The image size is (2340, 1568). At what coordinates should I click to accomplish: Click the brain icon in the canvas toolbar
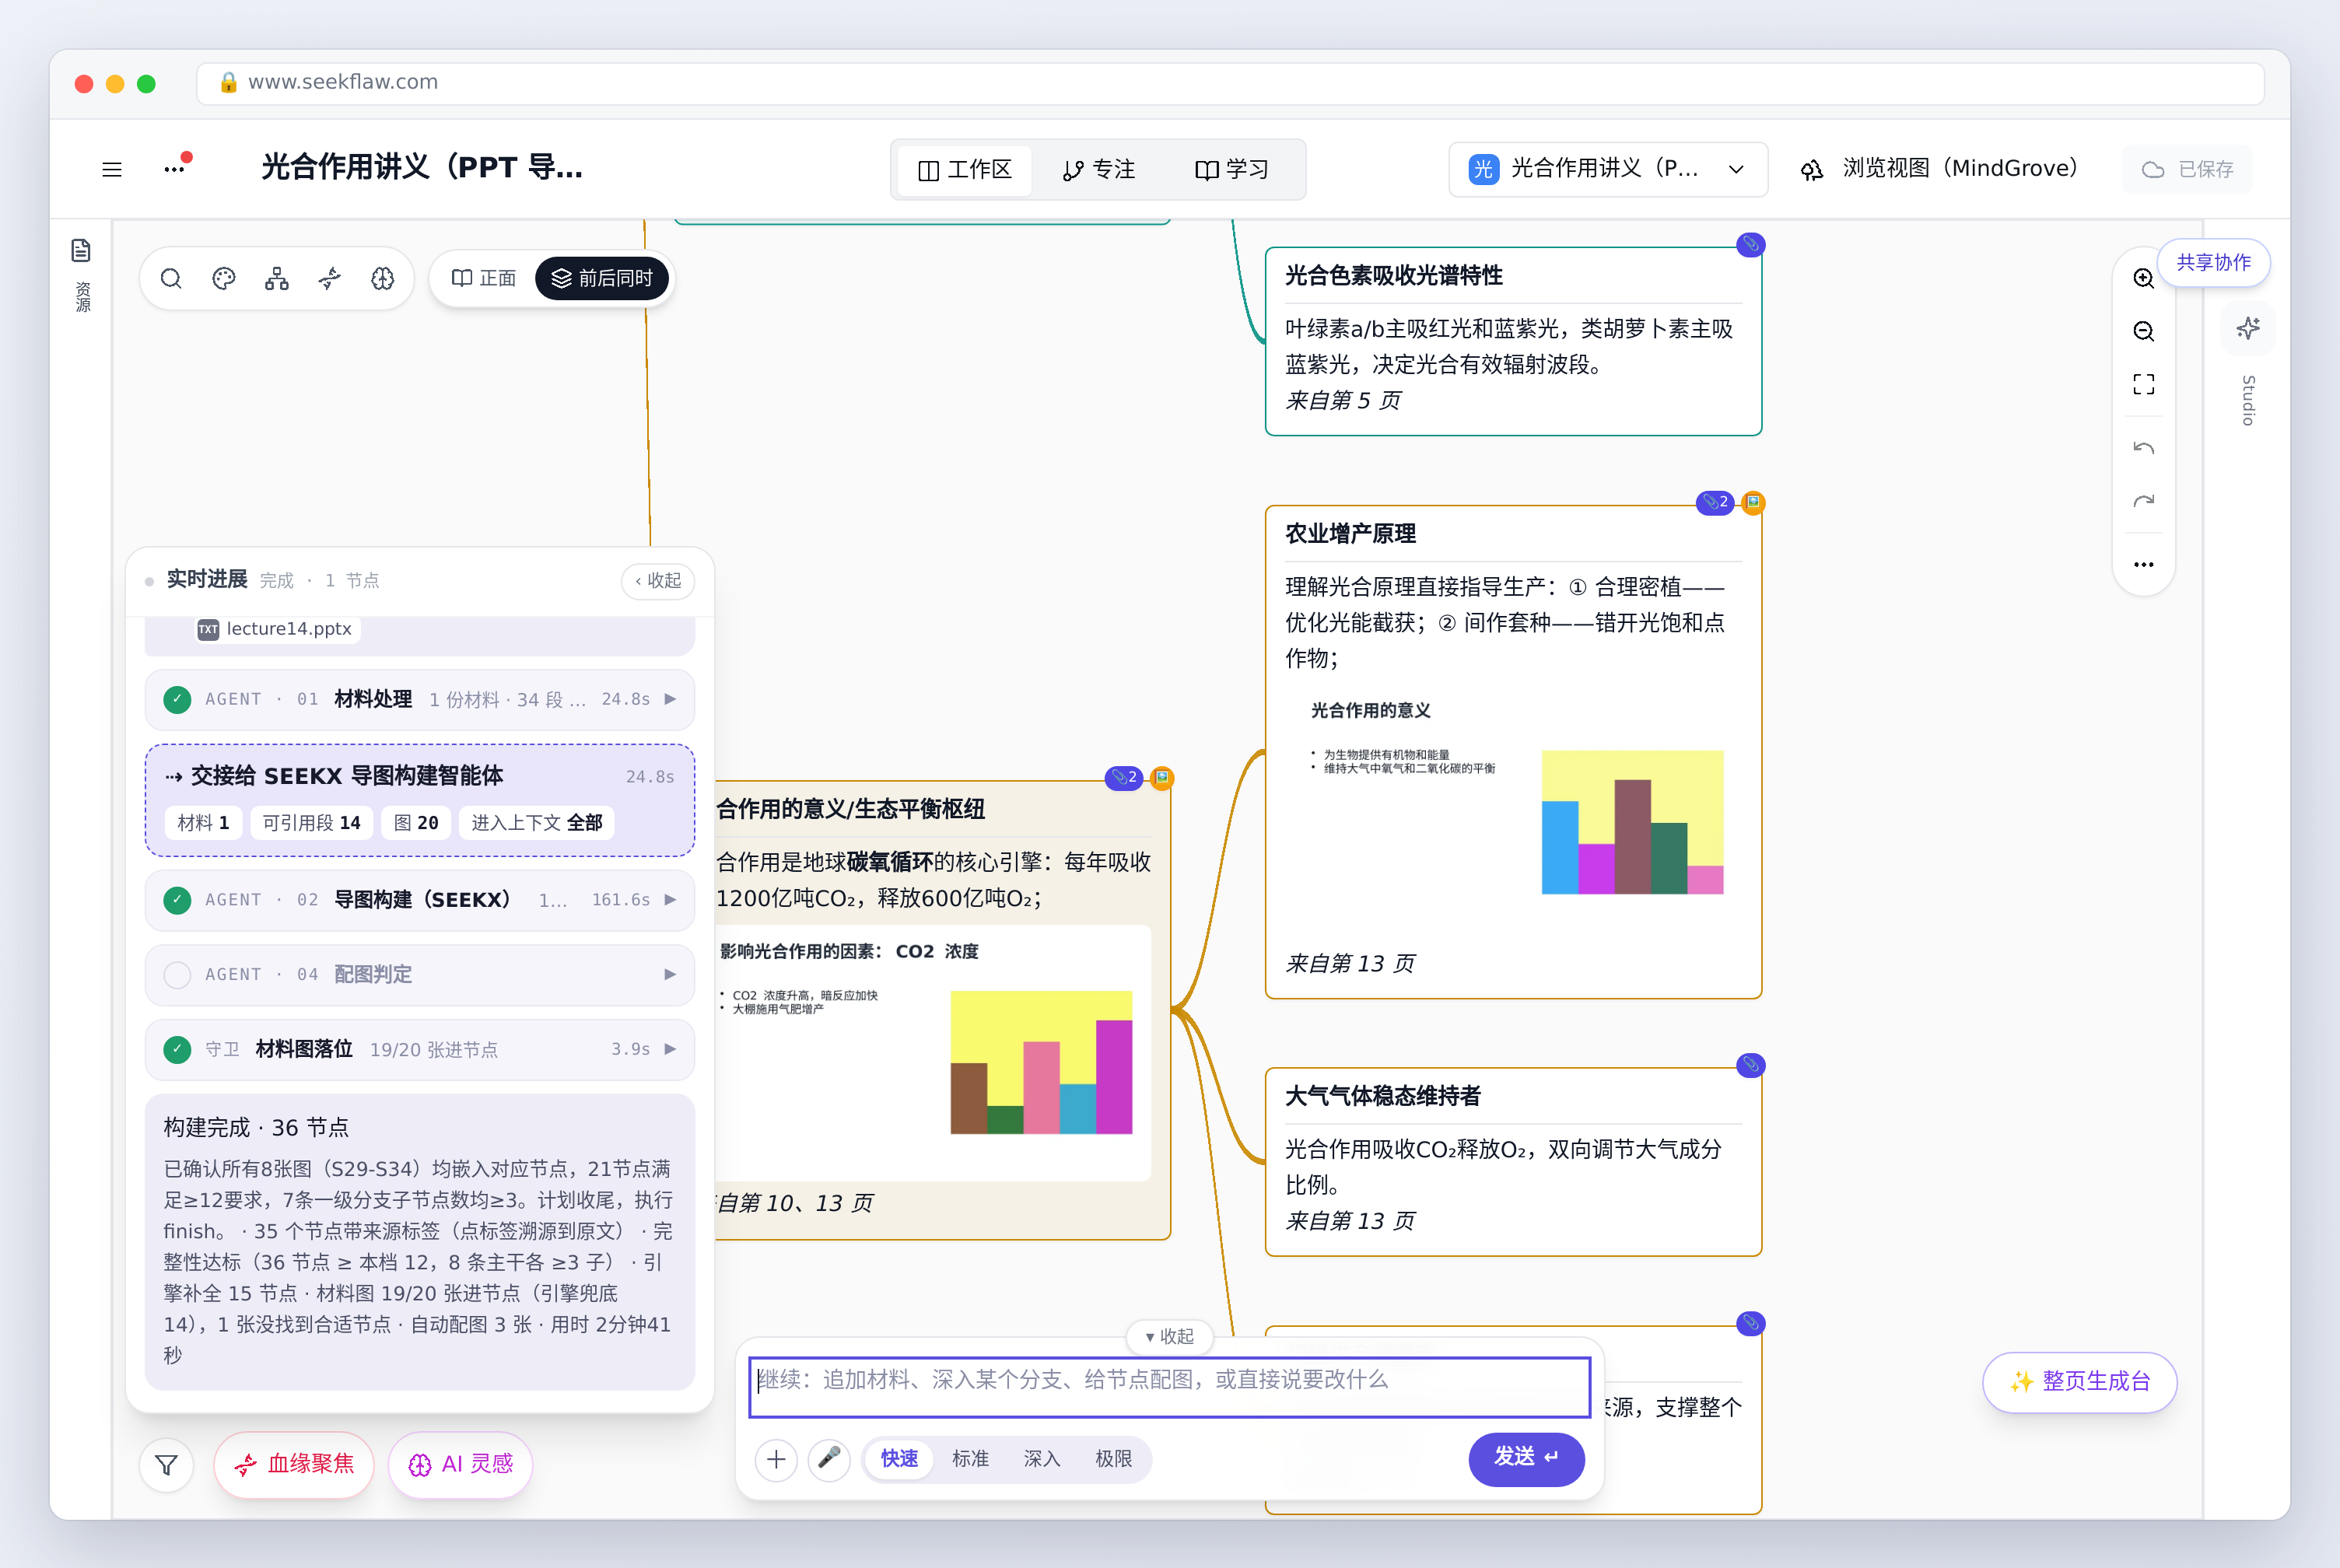point(383,278)
